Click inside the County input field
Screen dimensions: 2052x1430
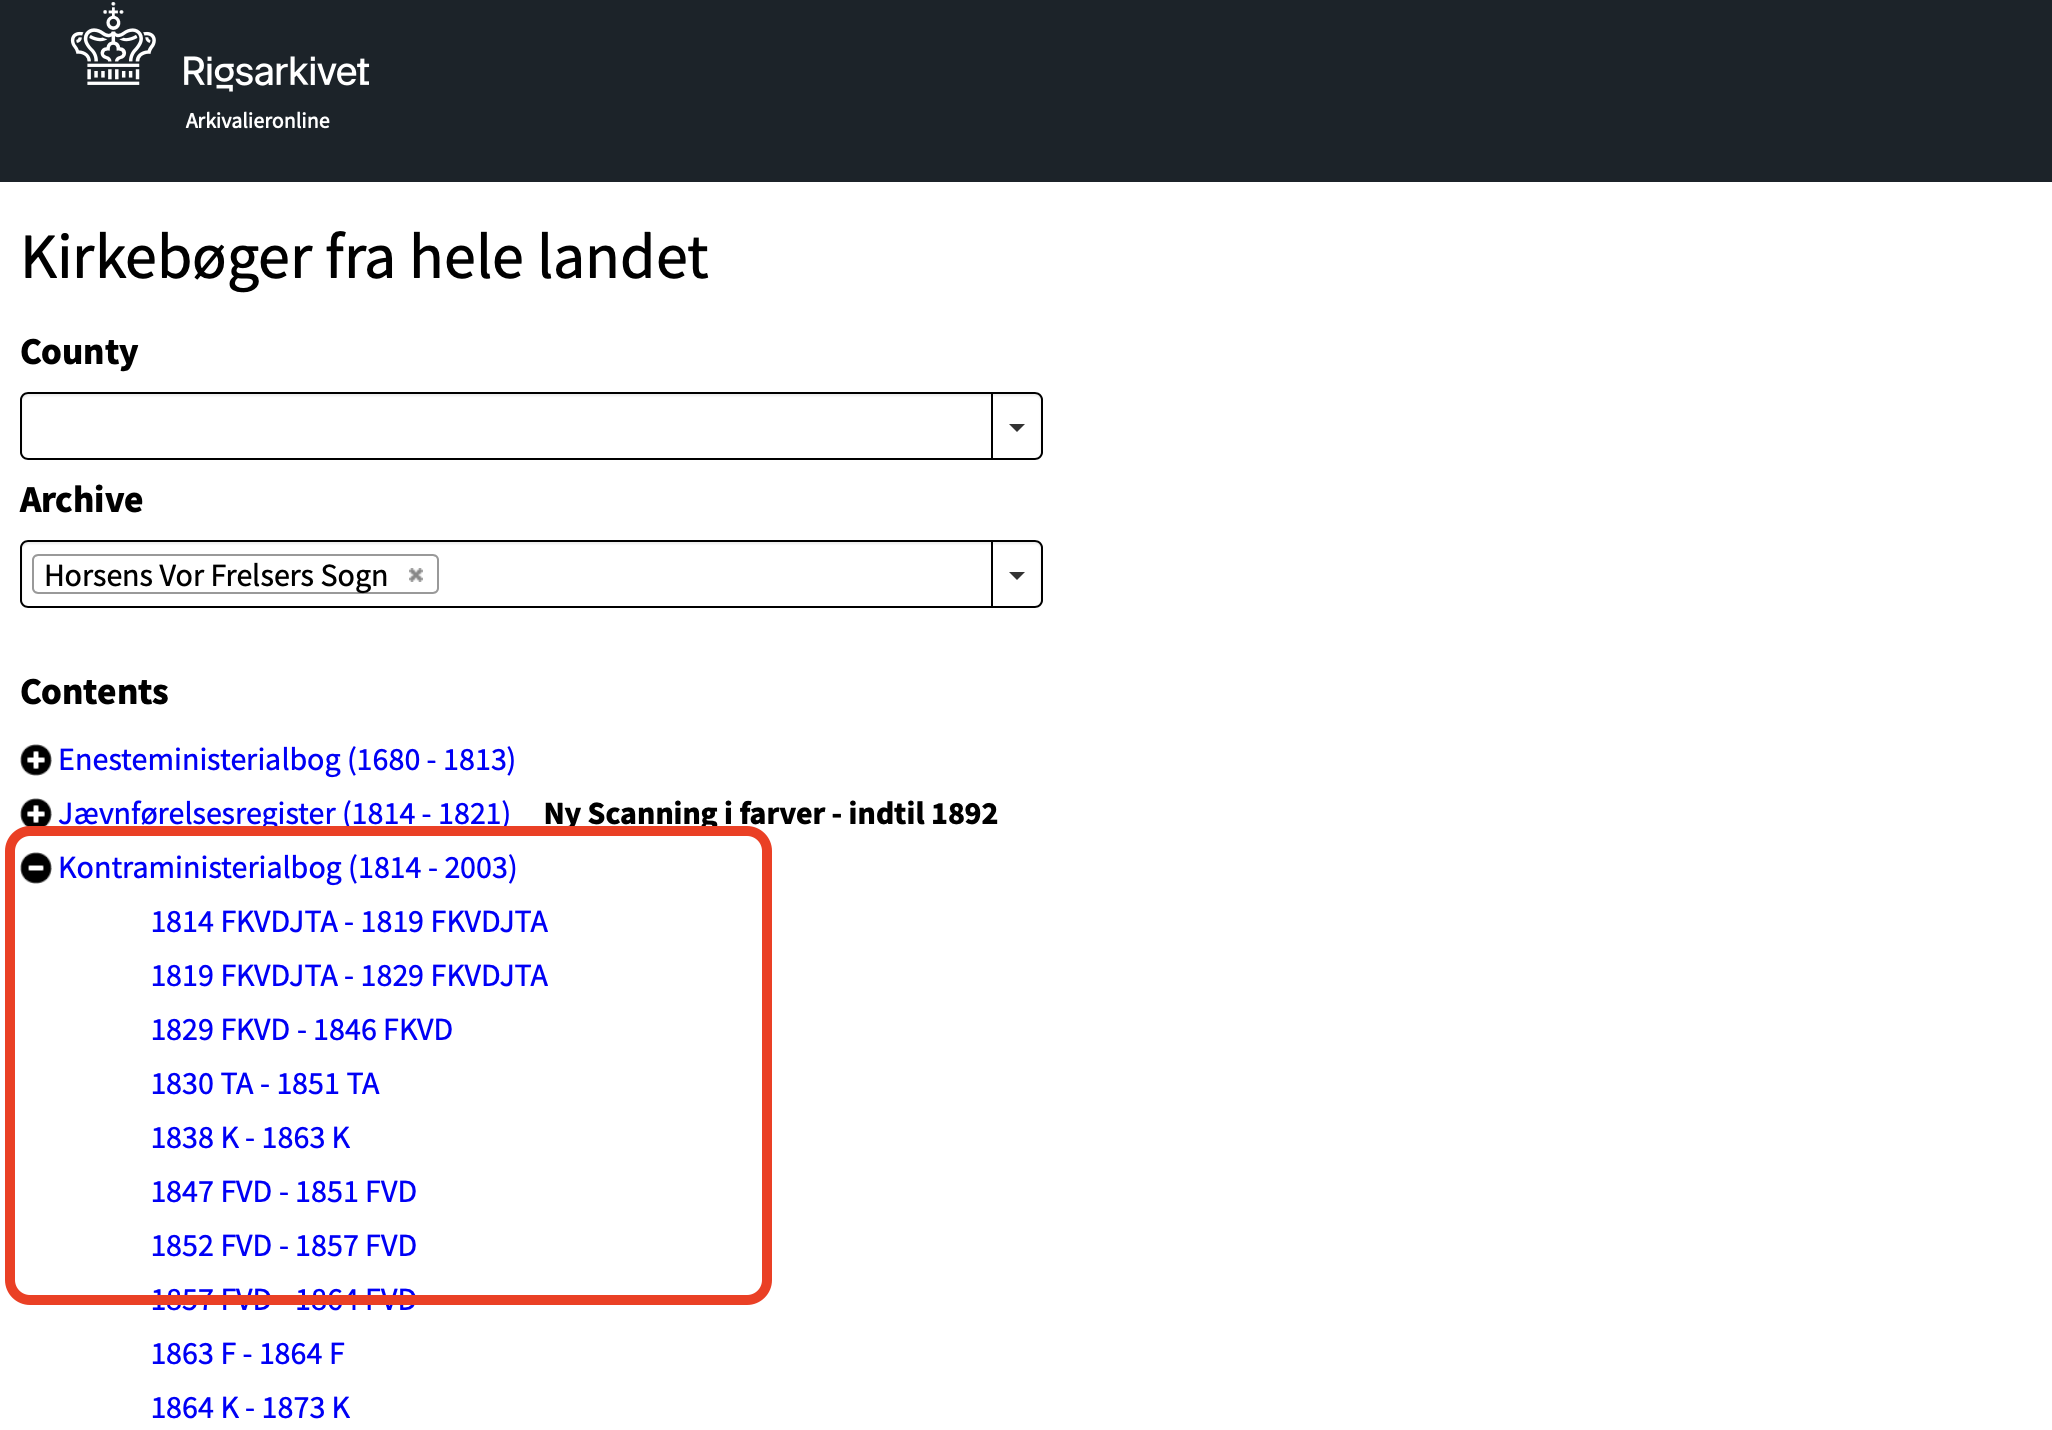500,425
